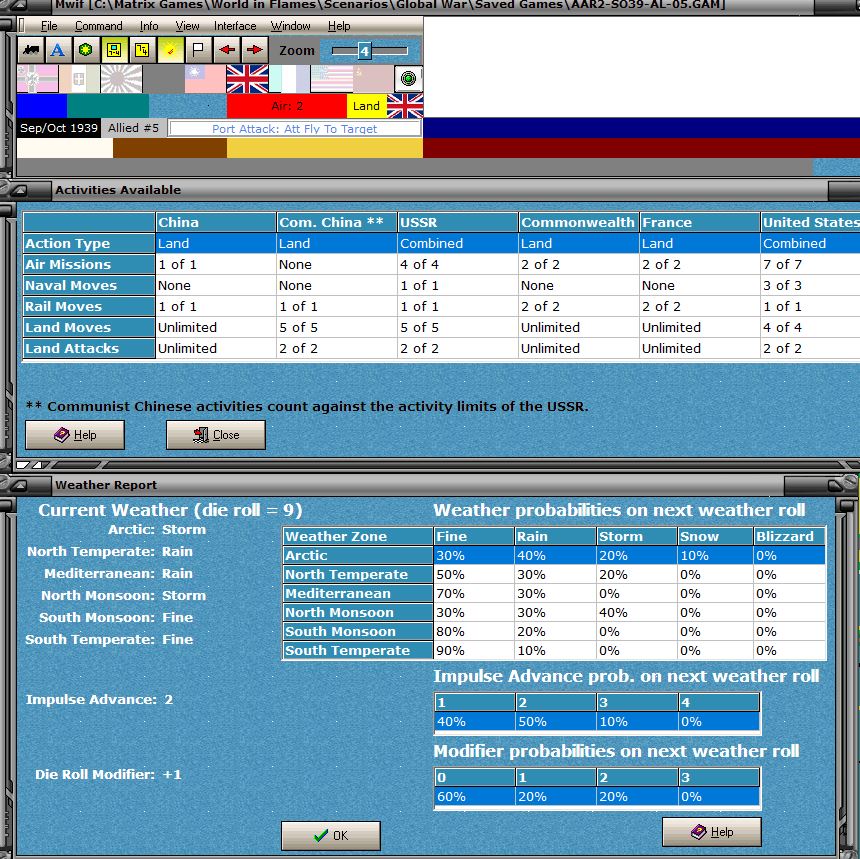Click the Storm column header in weather table

(x=636, y=536)
